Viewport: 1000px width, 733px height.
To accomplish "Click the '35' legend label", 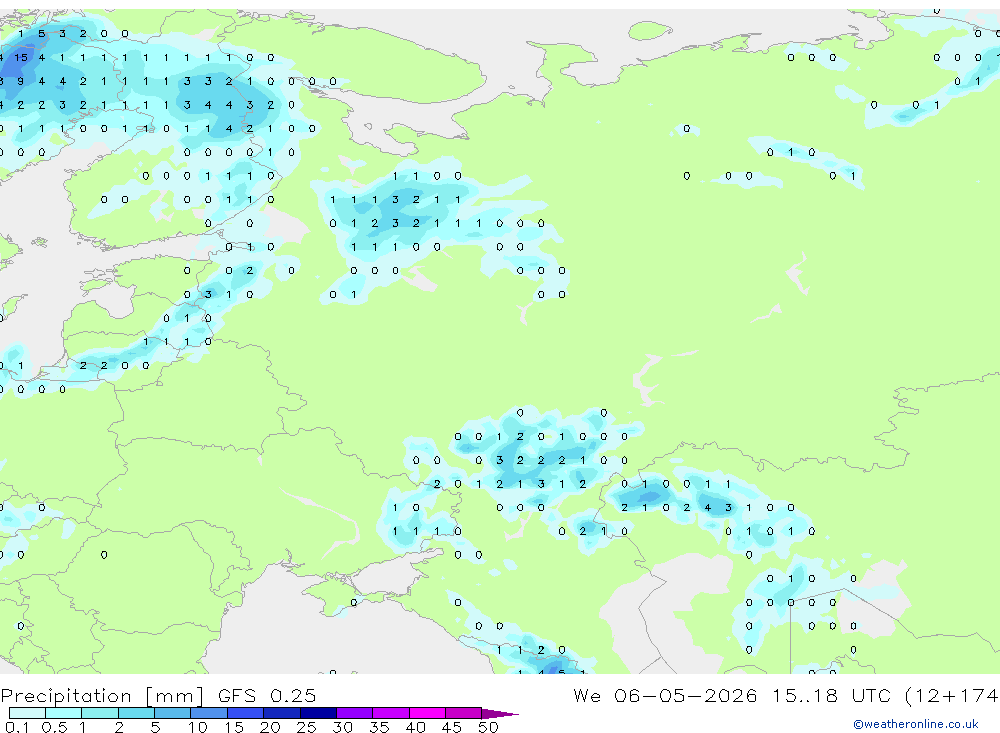I will click(379, 727).
